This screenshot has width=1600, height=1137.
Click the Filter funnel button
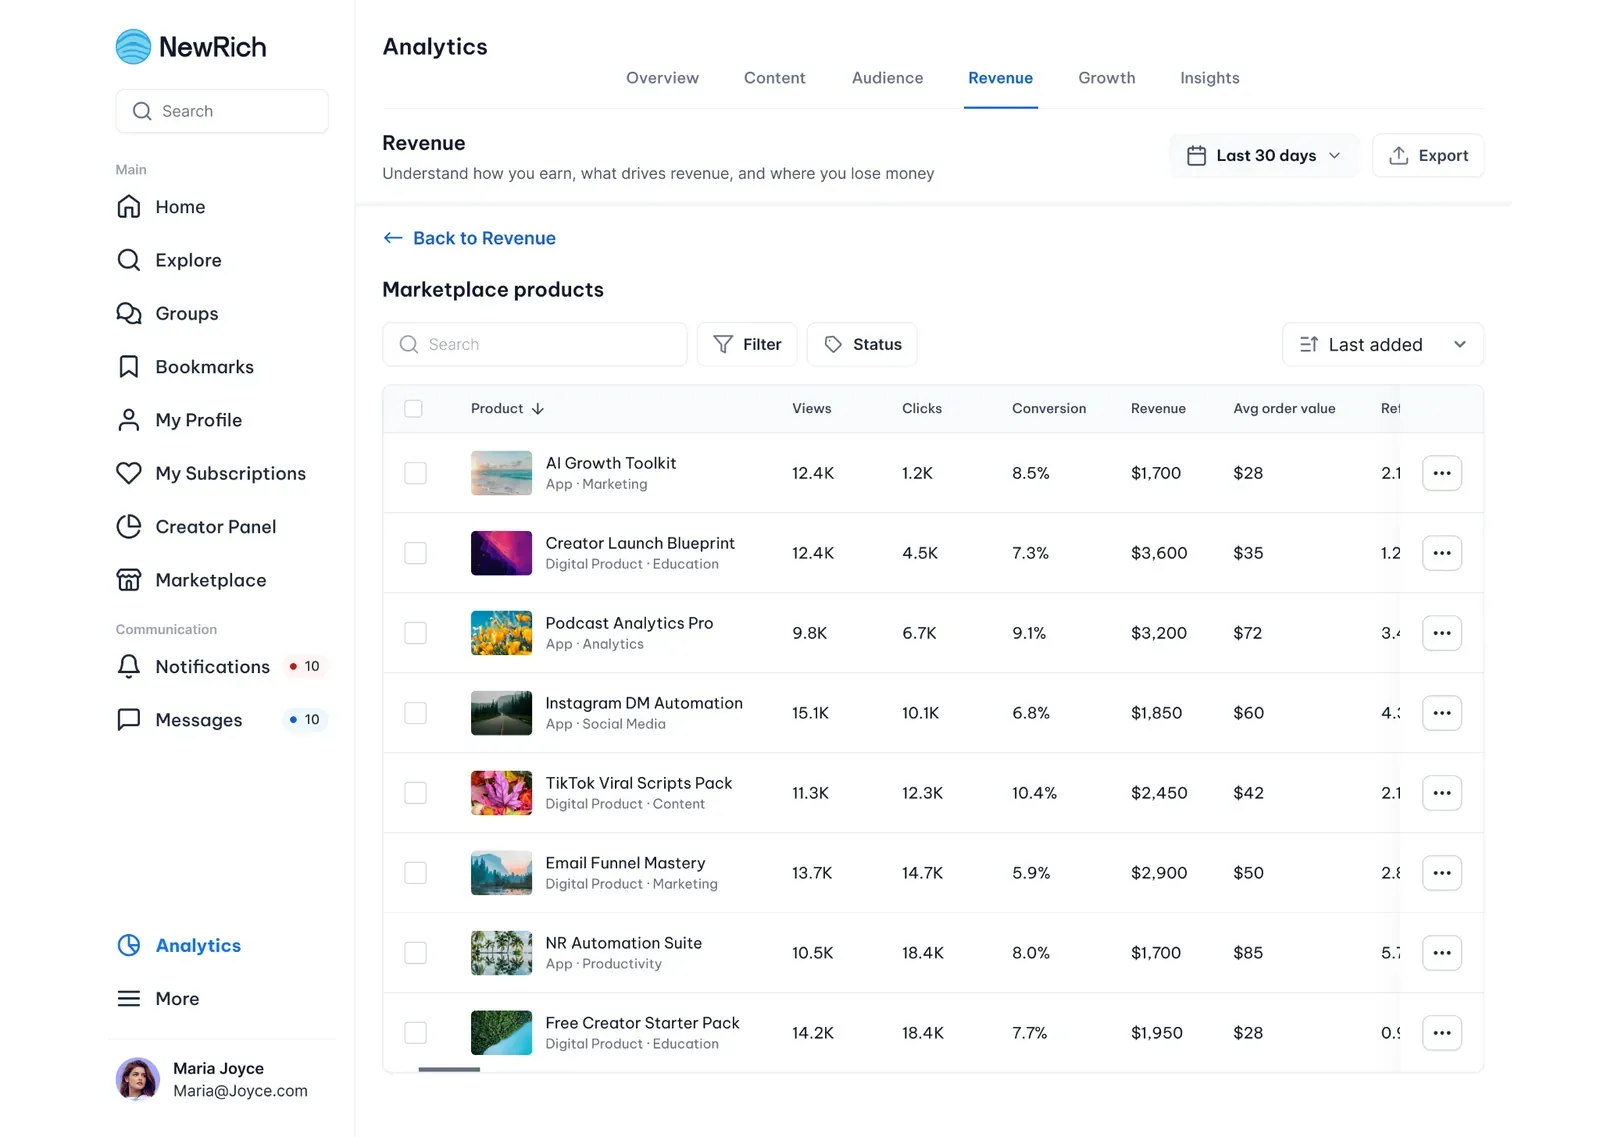747,344
